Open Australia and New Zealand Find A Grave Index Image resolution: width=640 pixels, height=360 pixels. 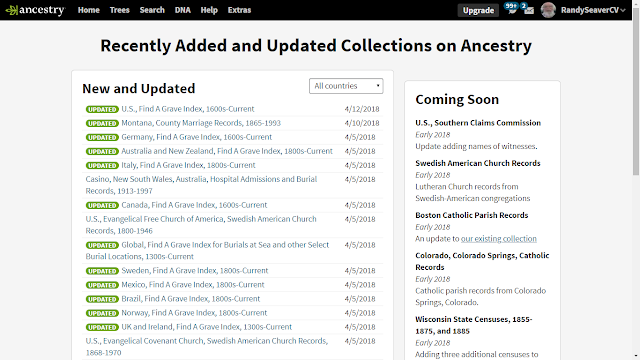tap(227, 151)
